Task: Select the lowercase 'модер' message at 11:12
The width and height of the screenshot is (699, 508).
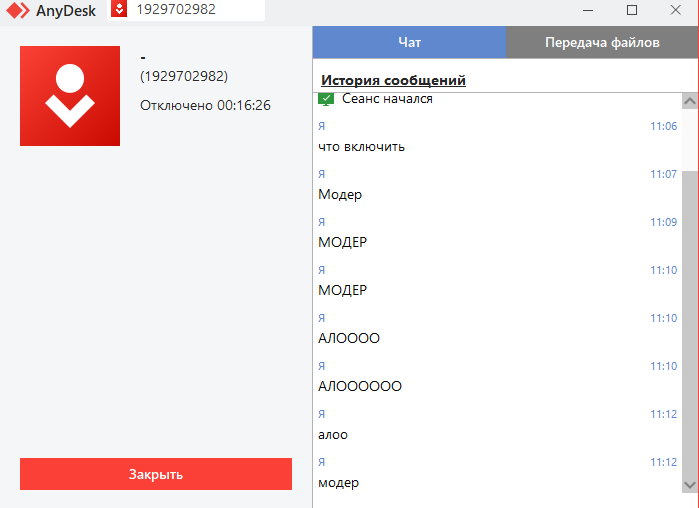Action: point(338,483)
